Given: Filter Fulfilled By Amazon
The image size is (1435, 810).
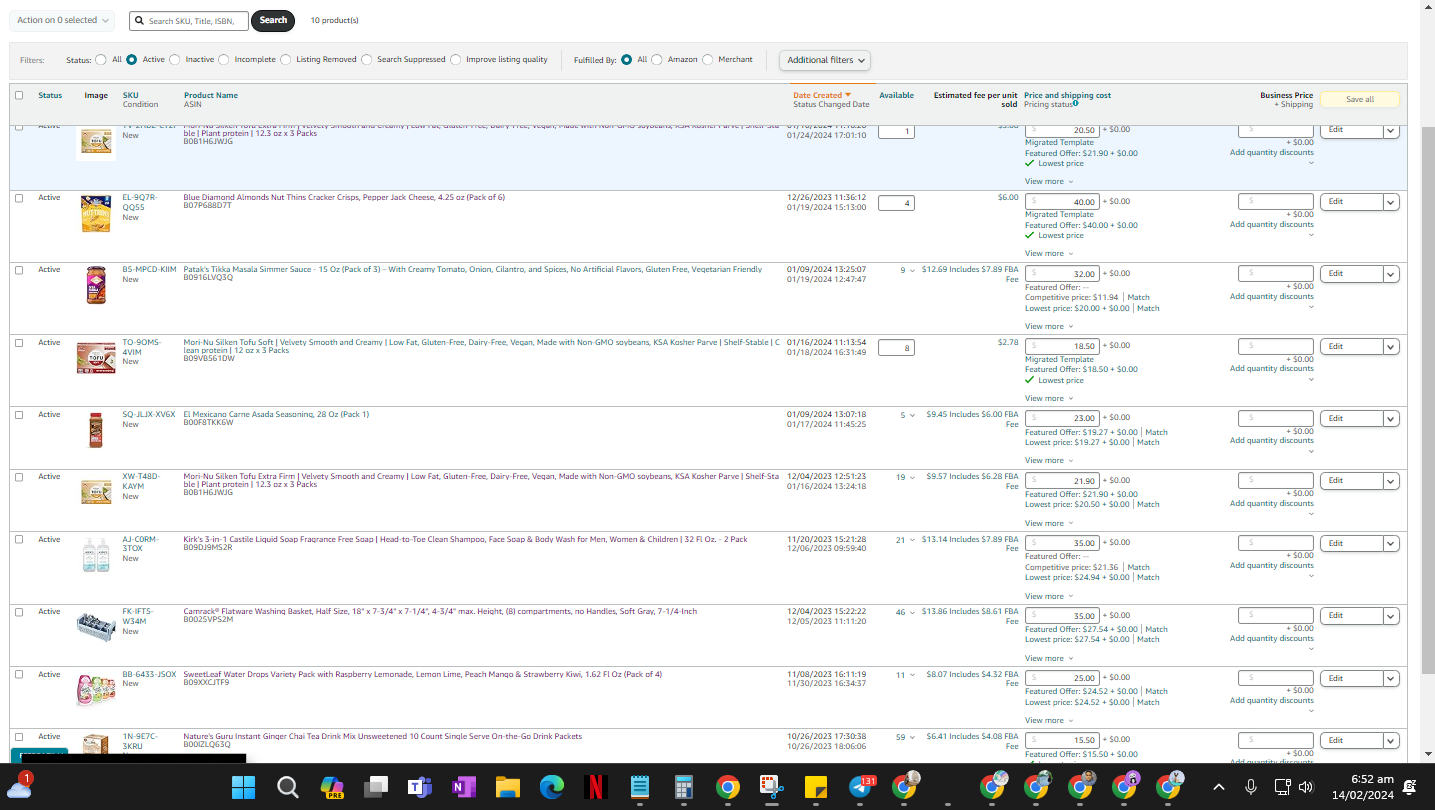Looking at the screenshot, I should tap(657, 60).
